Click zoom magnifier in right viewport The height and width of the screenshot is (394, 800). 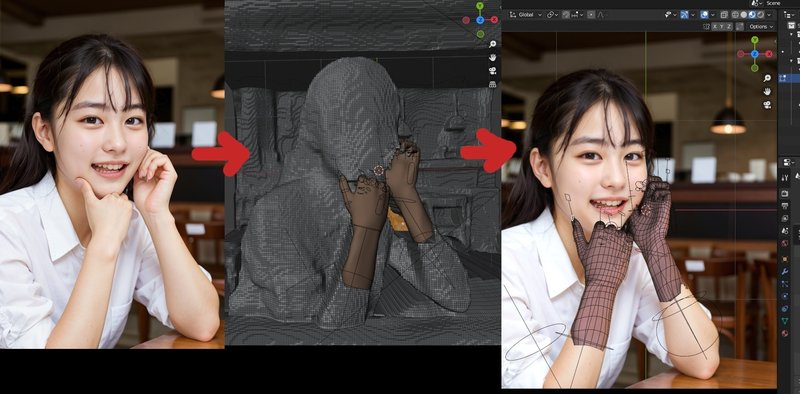pos(767,78)
